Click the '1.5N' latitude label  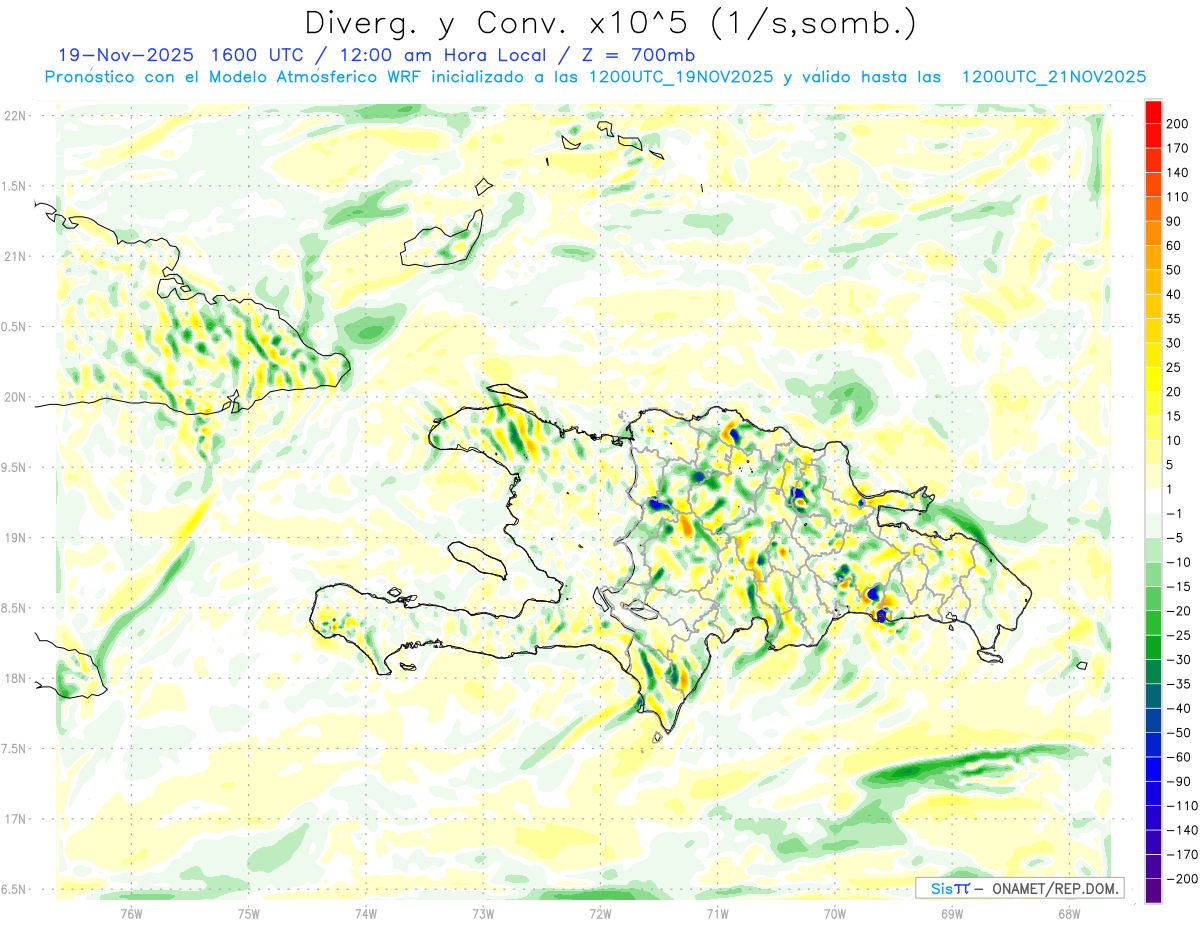point(15,186)
